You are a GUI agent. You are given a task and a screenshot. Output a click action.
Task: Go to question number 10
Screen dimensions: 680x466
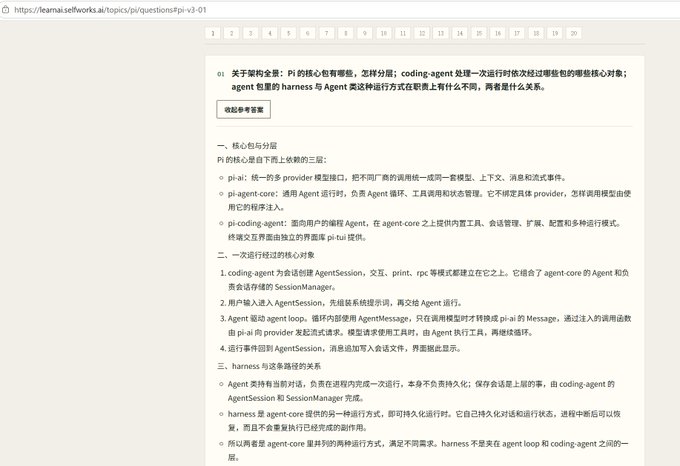(384, 33)
